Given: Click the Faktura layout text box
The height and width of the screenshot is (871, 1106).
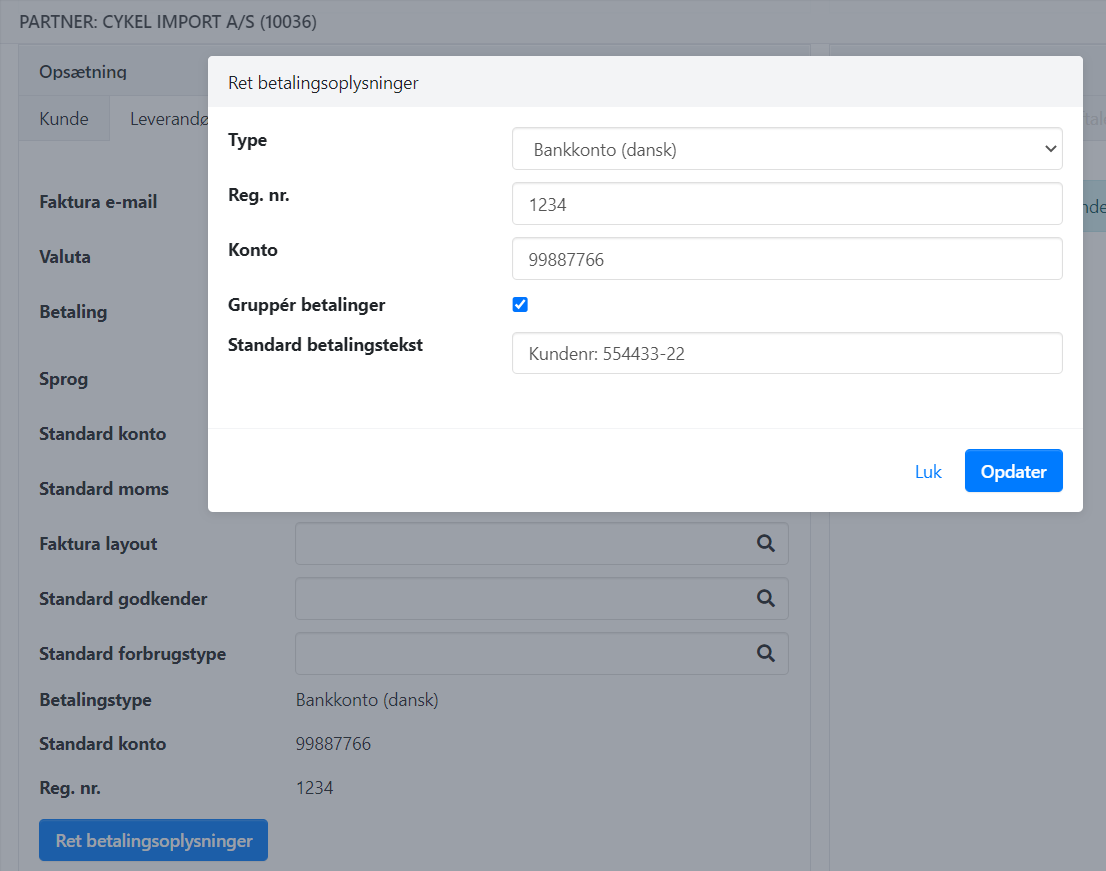Looking at the screenshot, I should click(520, 543).
